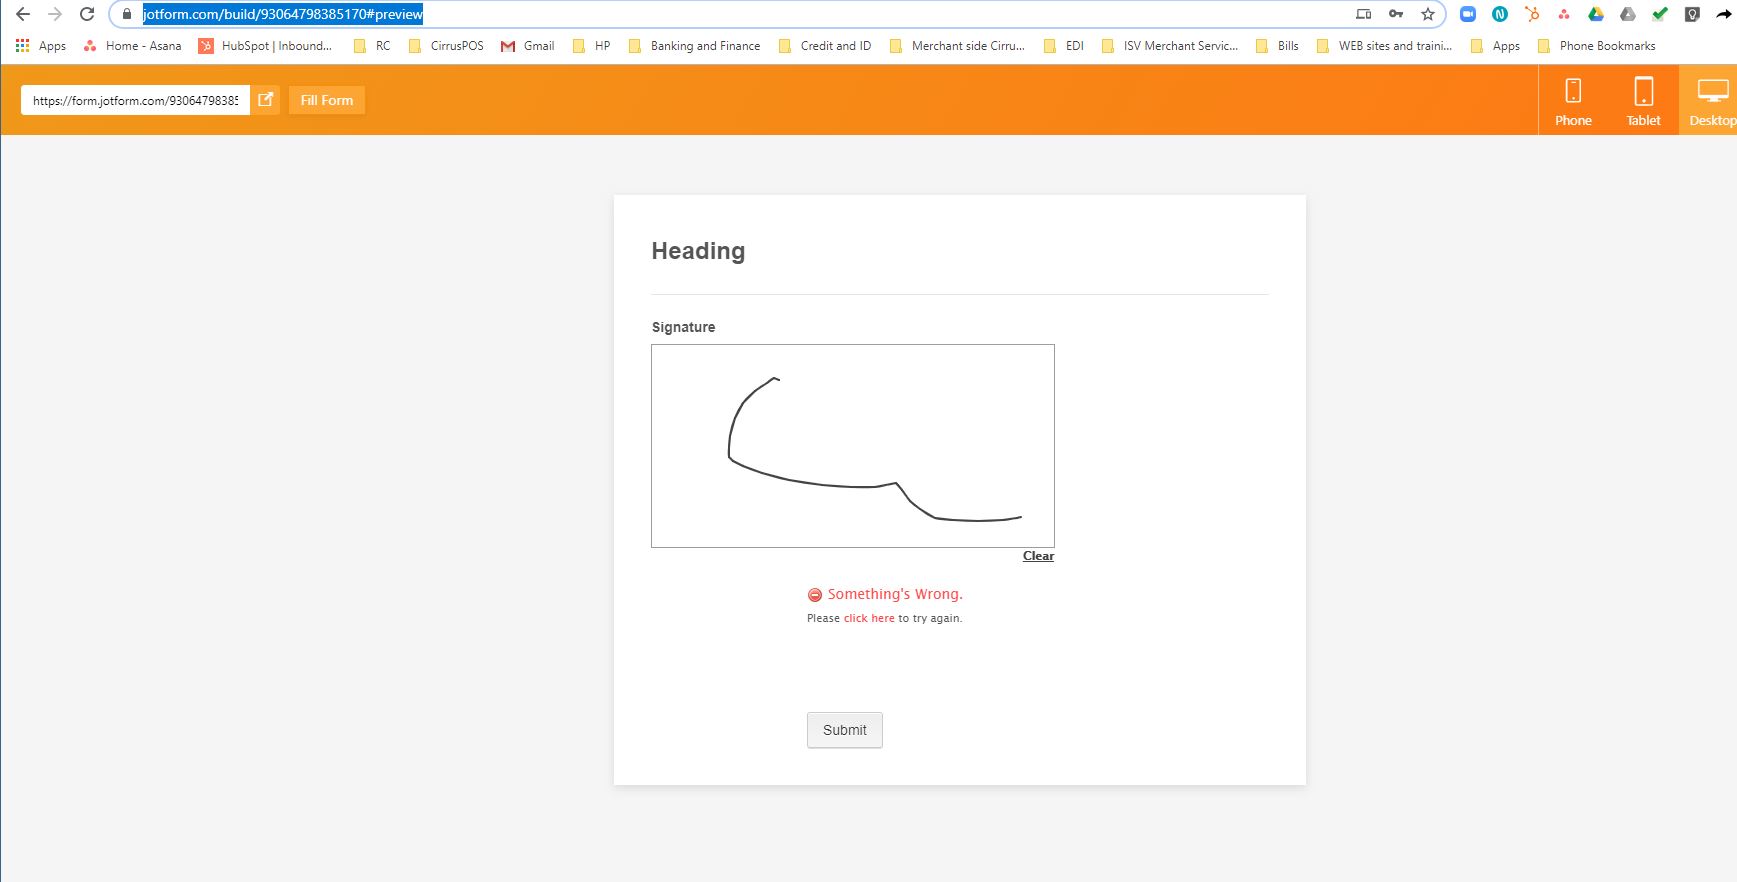Click the 'Signature' field label

[683, 327]
